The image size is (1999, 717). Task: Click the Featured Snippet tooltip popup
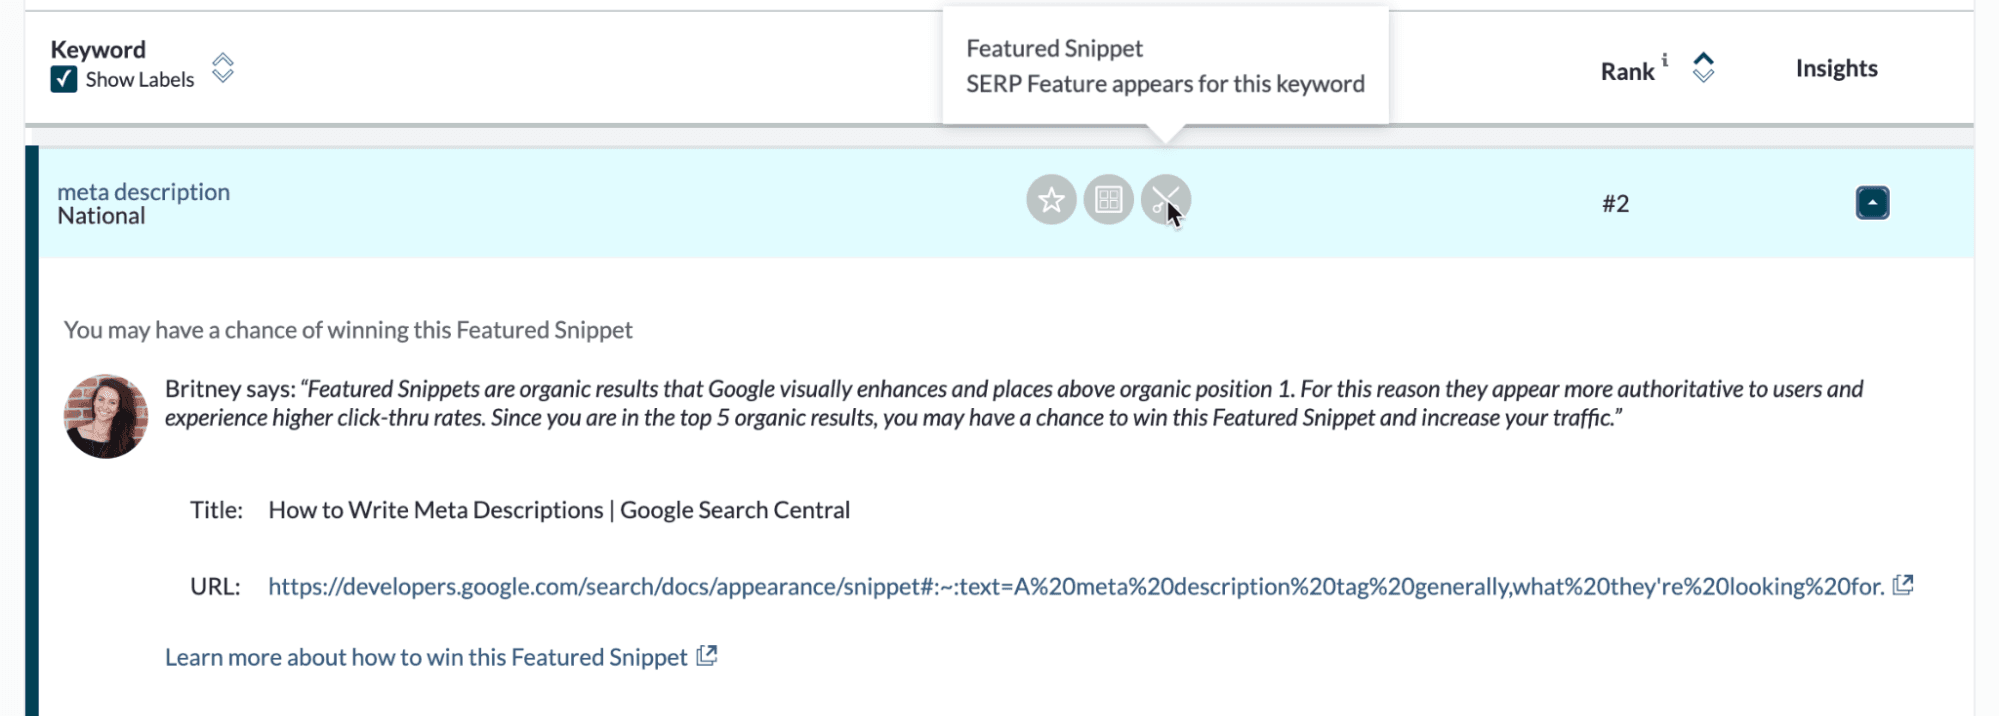(1165, 66)
